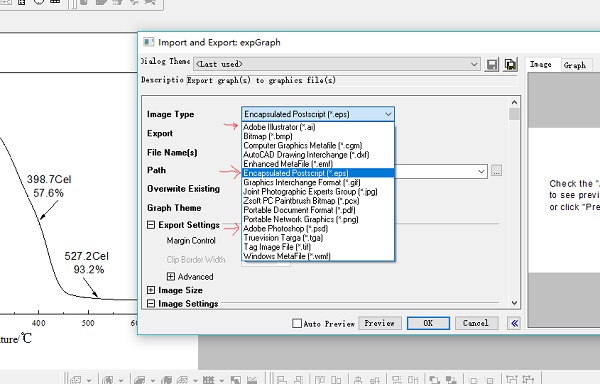This screenshot has width=600, height=384.
Task: Click the 398.7Cel annotation in the graph
Action: [x=49, y=179]
